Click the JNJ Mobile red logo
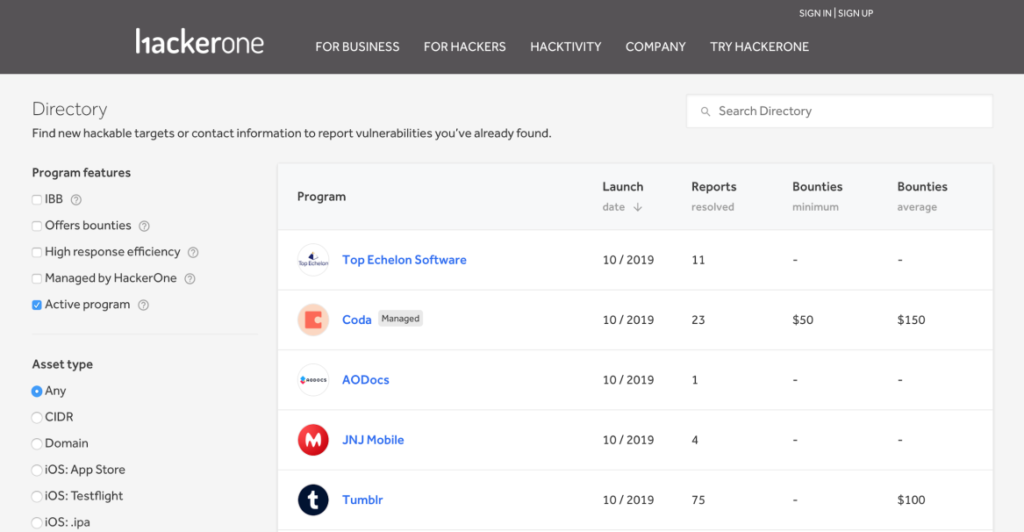Viewport: 1024px width, 532px height. pyautogui.click(x=313, y=440)
